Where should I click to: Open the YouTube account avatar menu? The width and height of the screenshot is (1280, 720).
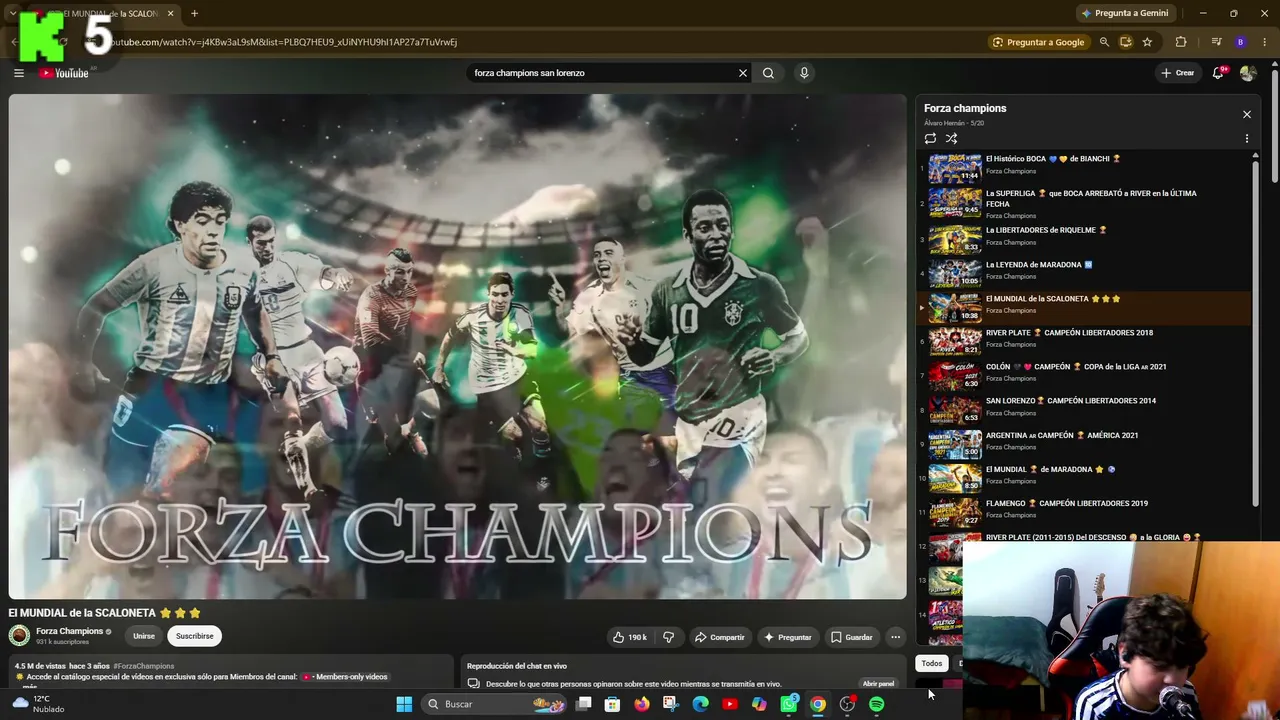1248,73
